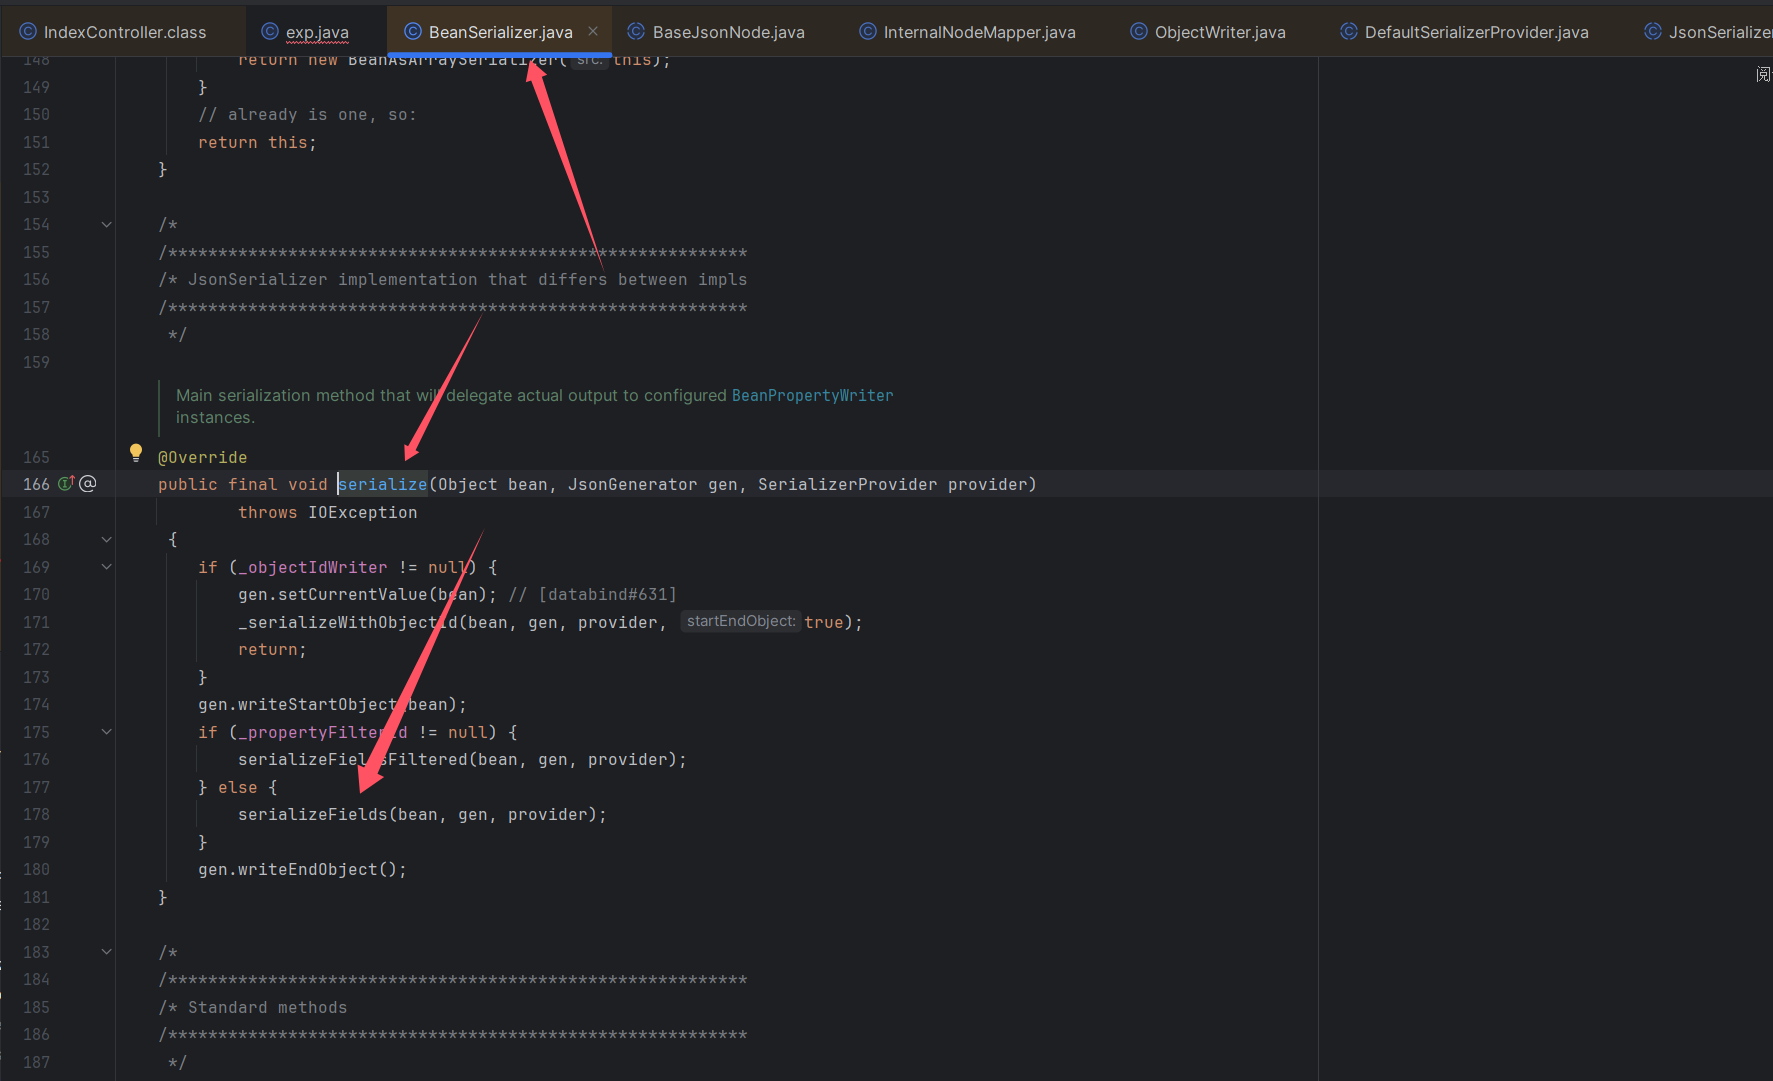
Task: Click 'return this;' on line 142
Action: 257,143
